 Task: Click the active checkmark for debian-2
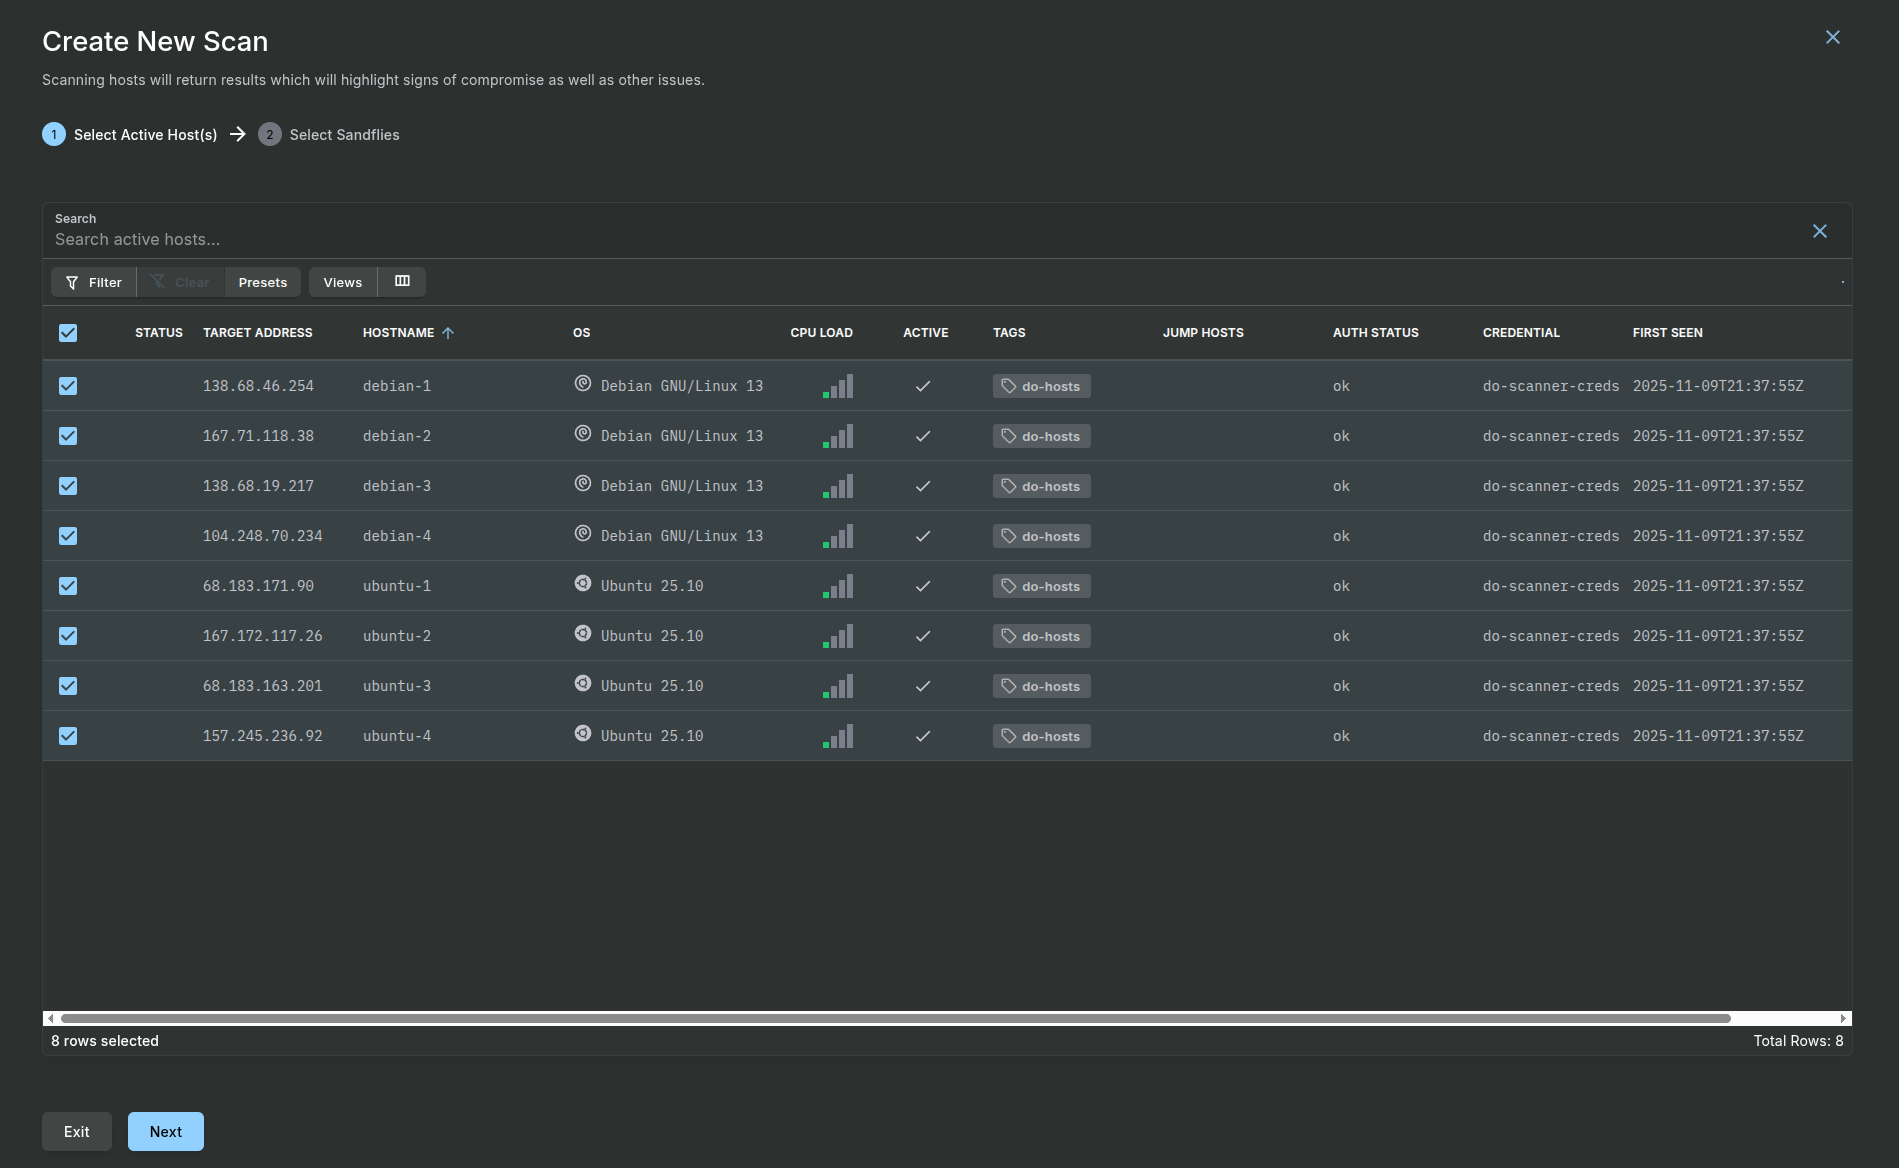point(923,435)
